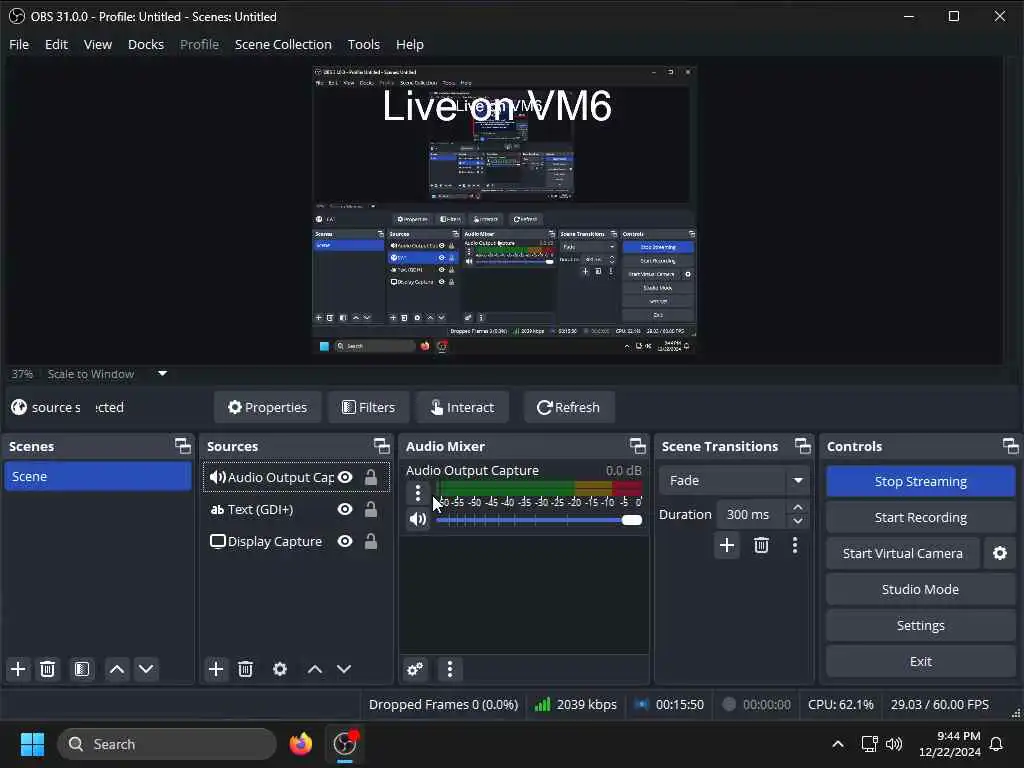Image resolution: width=1024 pixels, height=768 pixels.
Task: Open the Help menu
Action: [x=410, y=44]
